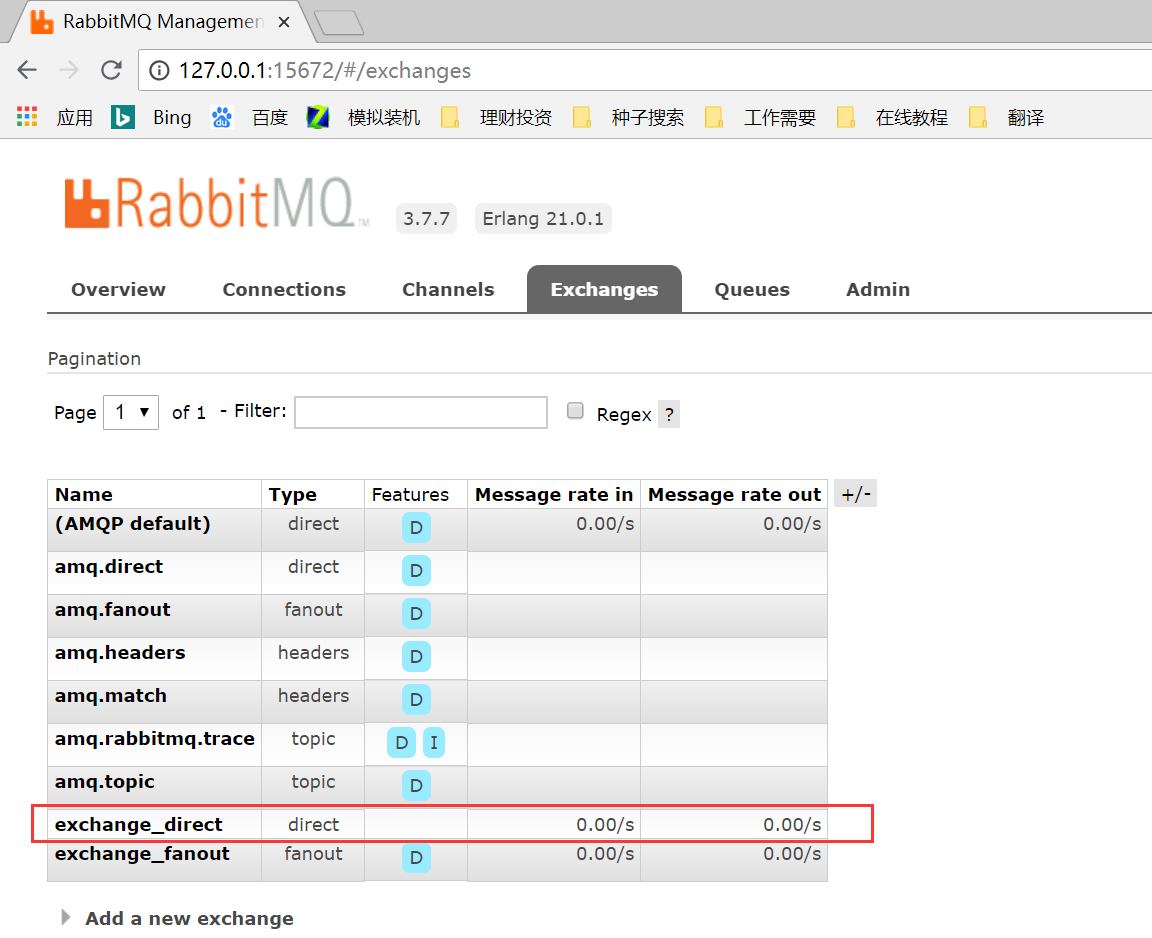This screenshot has width=1152, height=938.
Task: Go to the Admin tab
Action: [878, 289]
